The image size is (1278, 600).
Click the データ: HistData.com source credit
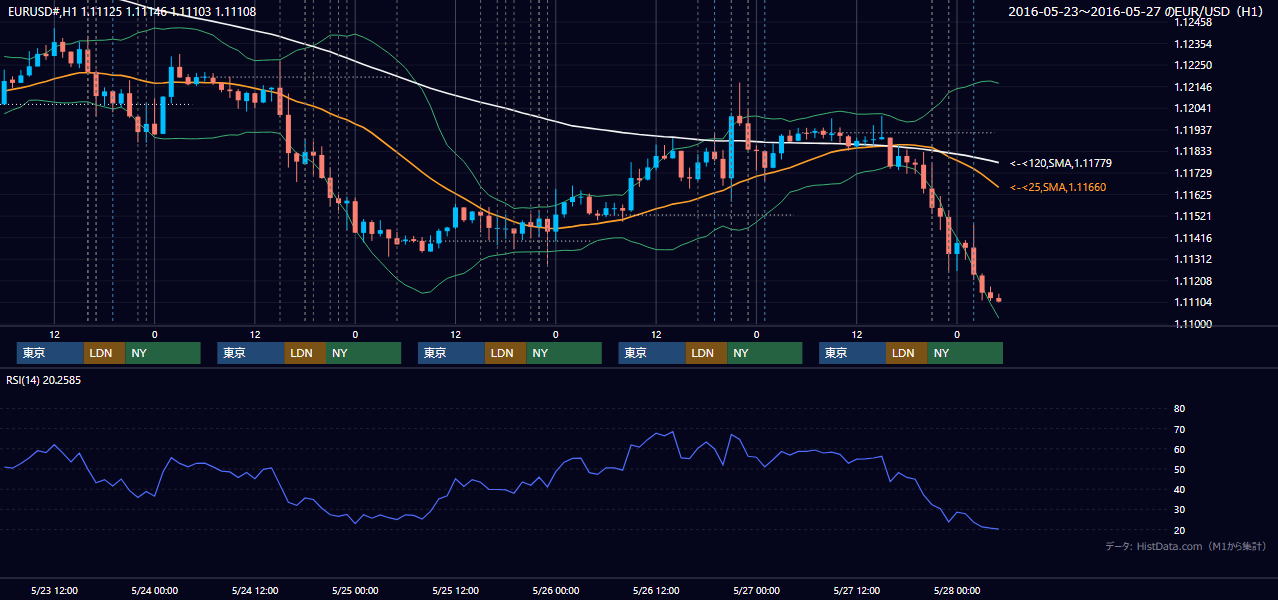[x=1186, y=546]
